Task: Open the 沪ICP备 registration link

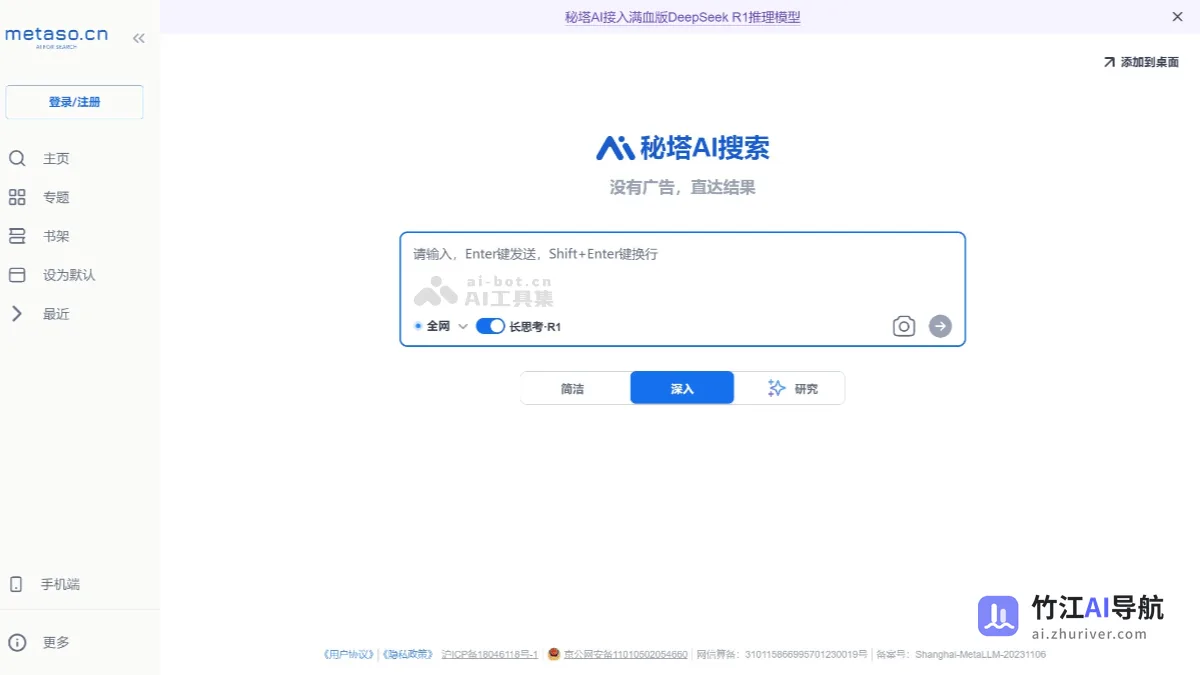Action: tap(490, 654)
